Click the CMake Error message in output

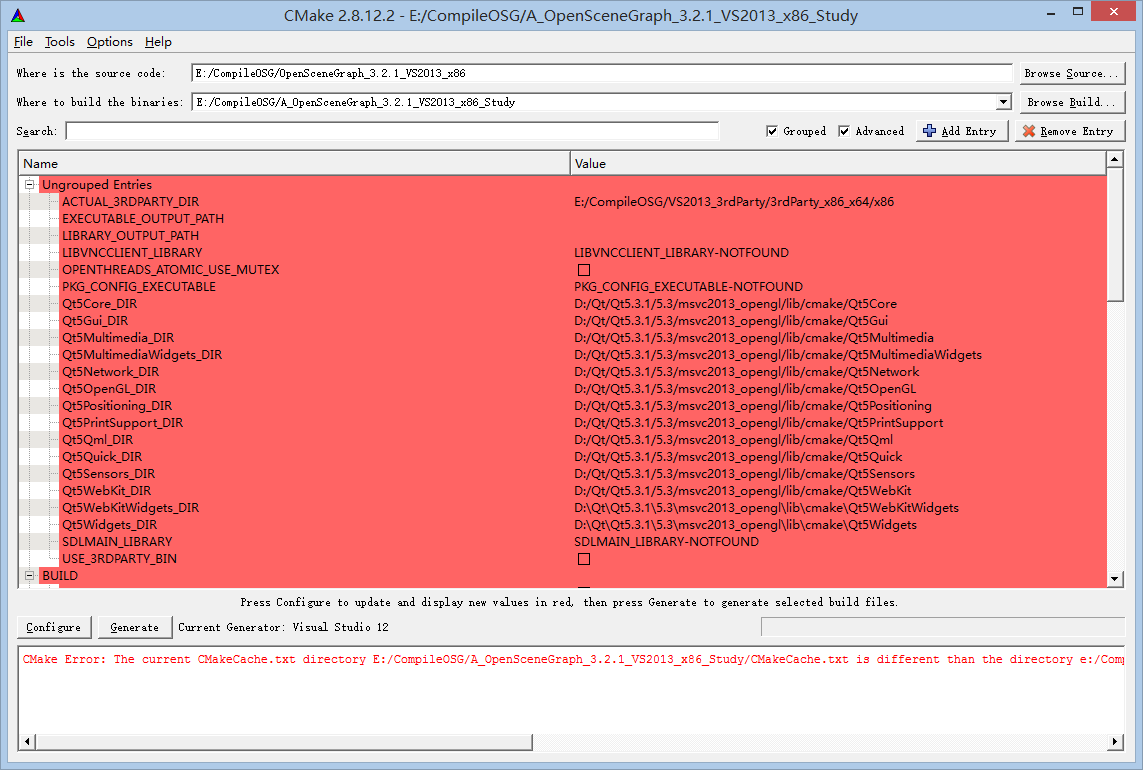tap(573, 659)
